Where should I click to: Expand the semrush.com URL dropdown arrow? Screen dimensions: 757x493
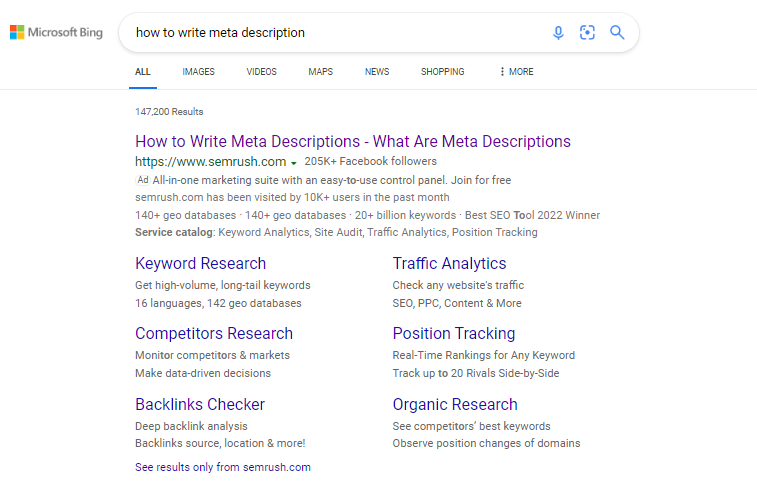coord(294,162)
